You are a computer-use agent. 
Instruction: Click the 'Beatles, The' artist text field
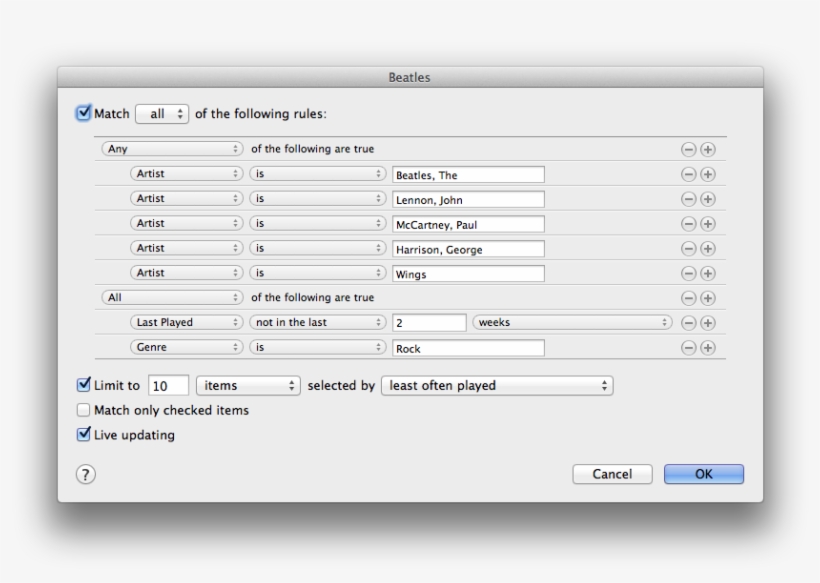[x=469, y=175]
